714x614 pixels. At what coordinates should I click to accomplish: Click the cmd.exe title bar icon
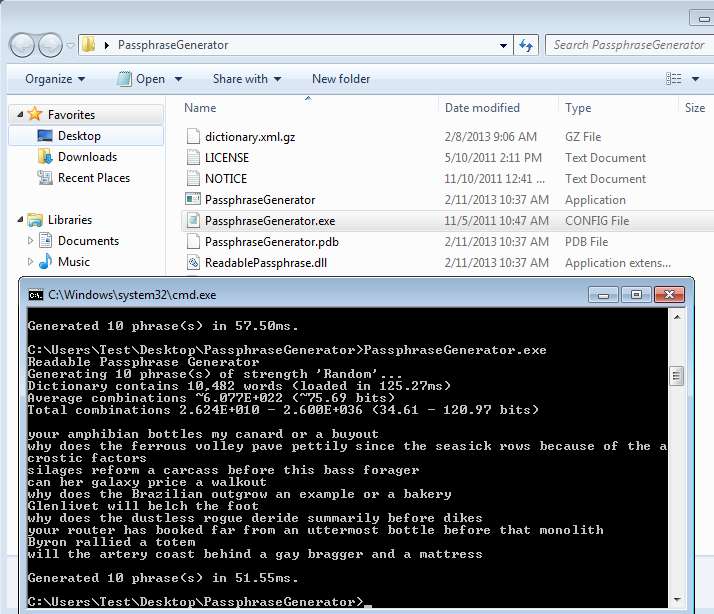pos(36,295)
